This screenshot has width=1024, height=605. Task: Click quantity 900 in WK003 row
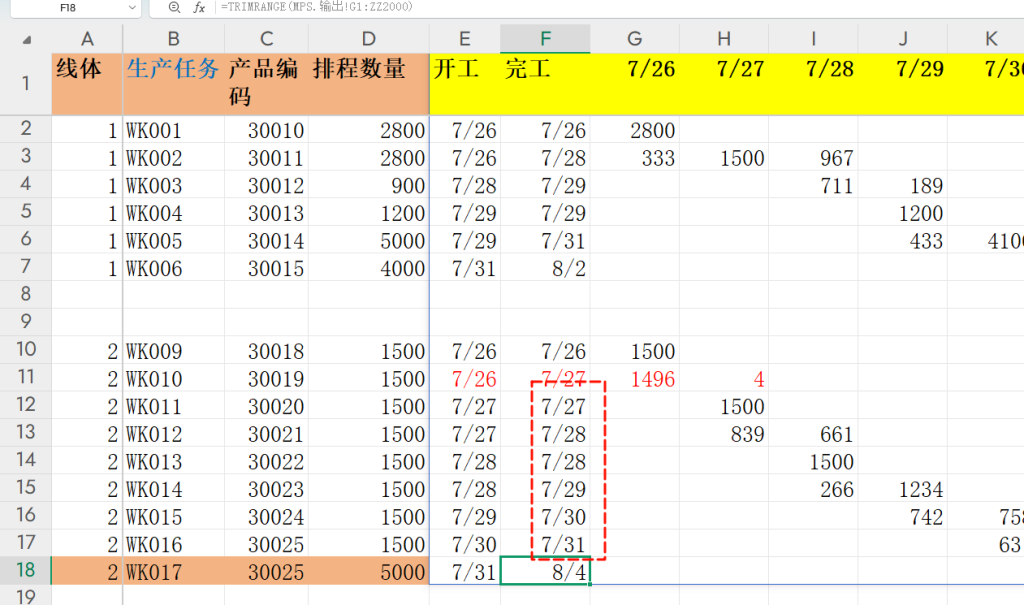click(369, 186)
